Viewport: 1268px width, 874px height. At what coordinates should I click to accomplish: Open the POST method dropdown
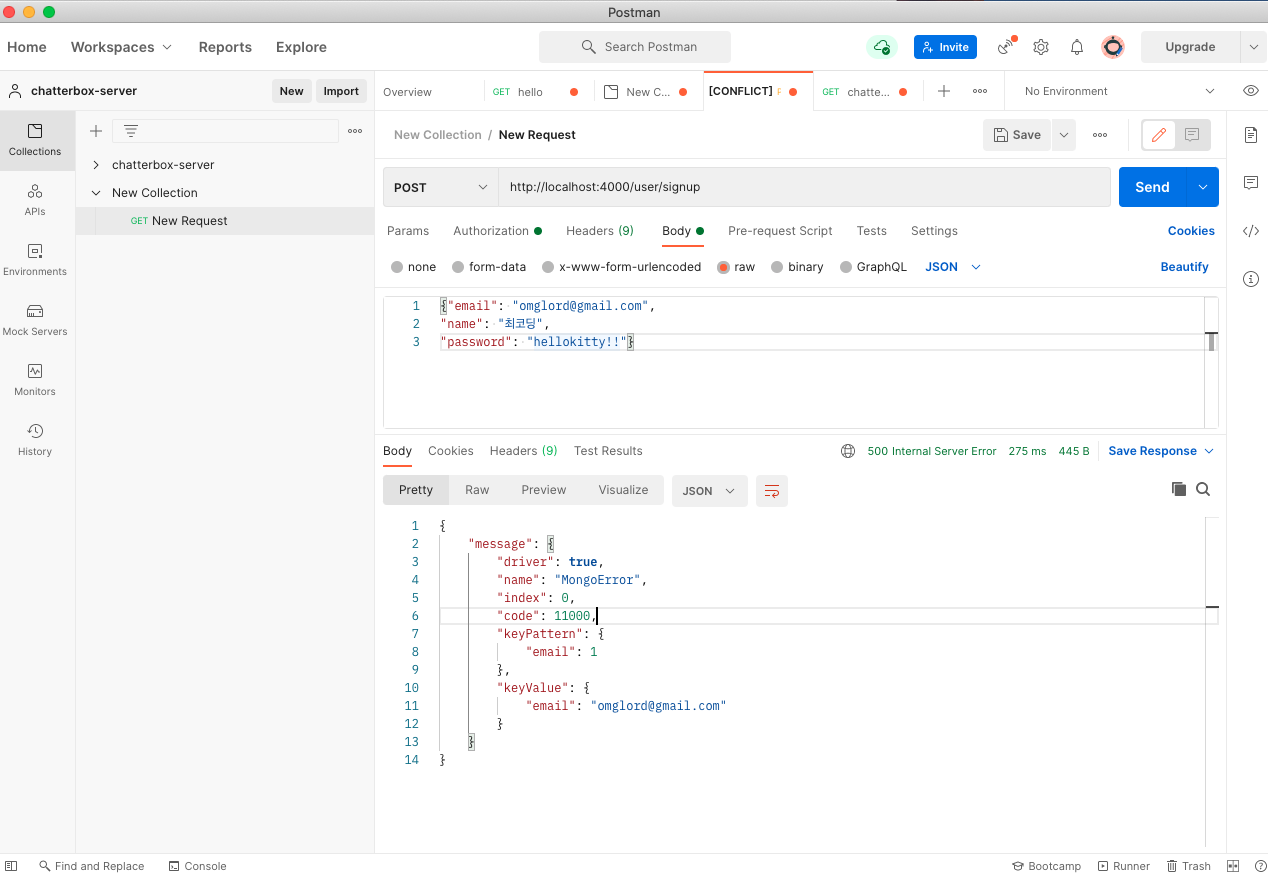pos(441,187)
